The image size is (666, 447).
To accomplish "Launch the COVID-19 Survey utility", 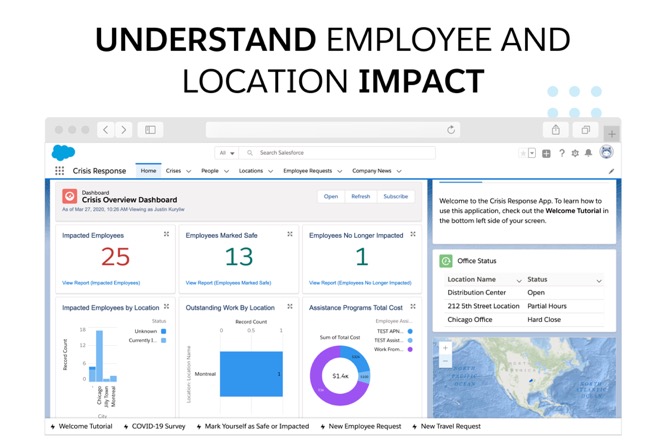I will [x=155, y=426].
